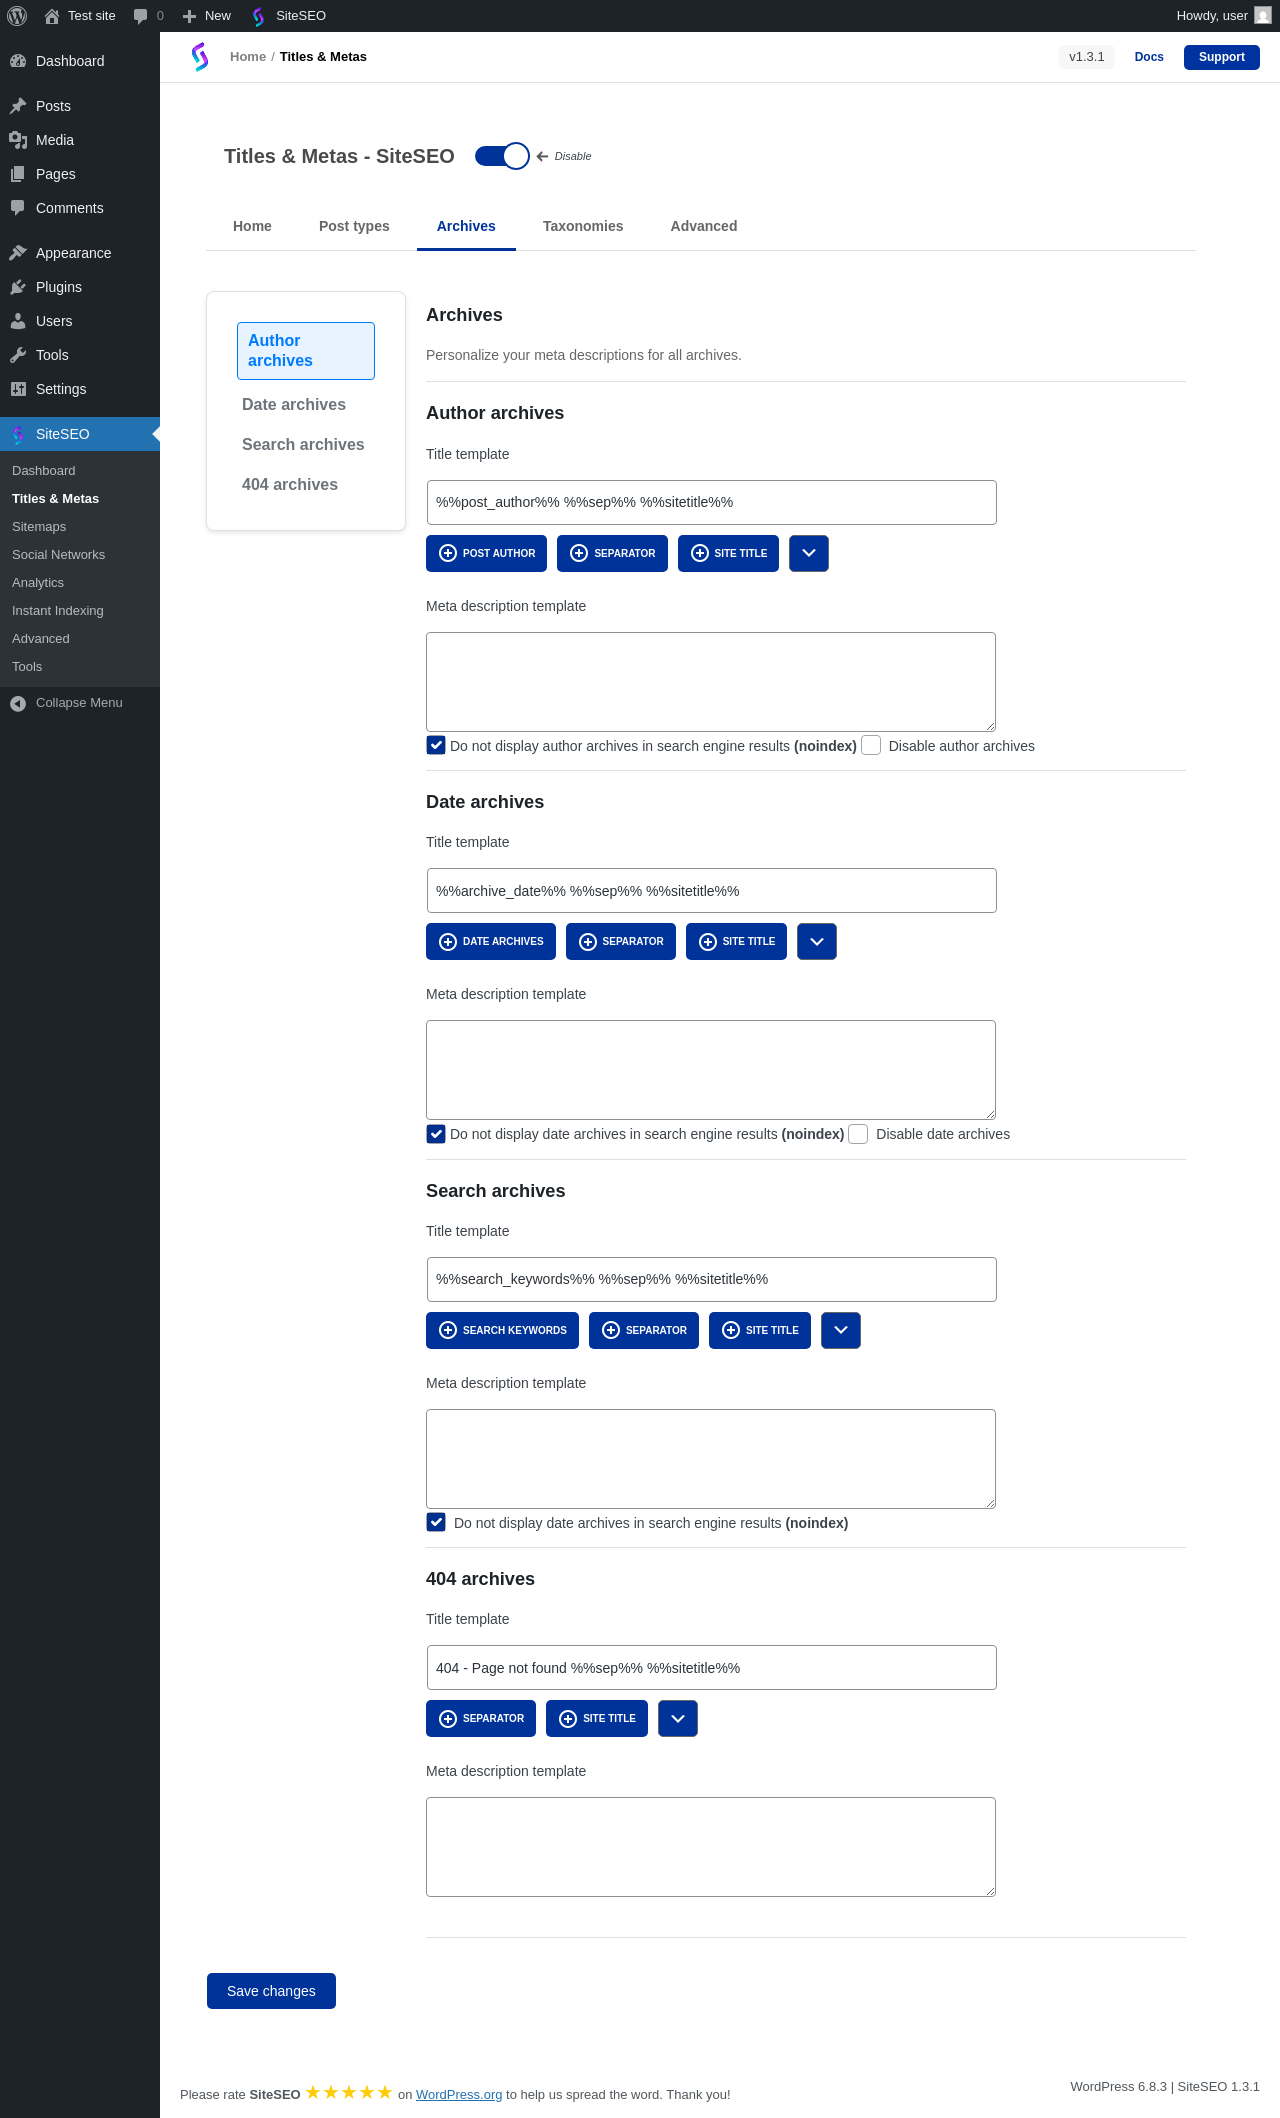1280x2118 pixels.
Task: Select the Archives tab
Action: [x=466, y=226]
